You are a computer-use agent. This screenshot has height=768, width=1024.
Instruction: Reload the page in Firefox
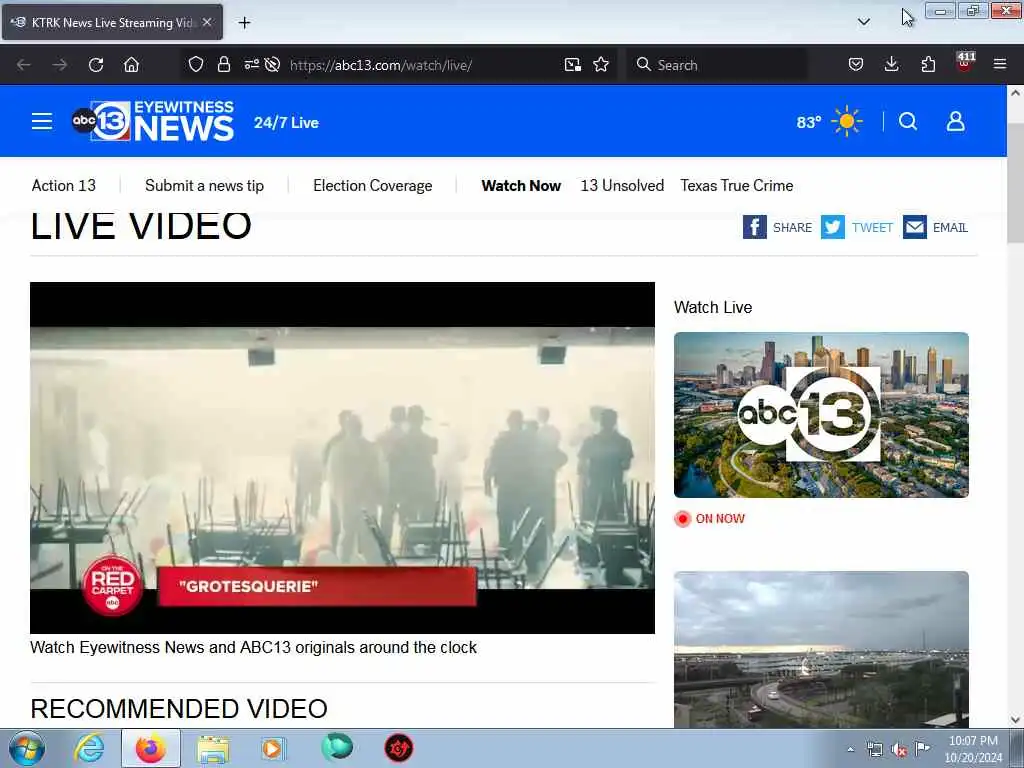(96, 65)
